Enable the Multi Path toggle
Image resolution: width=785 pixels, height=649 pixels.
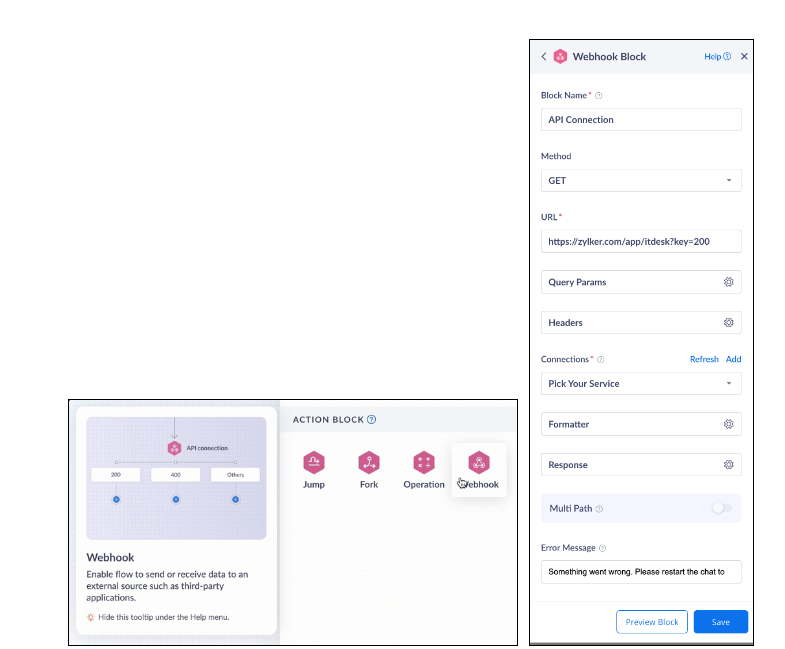pos(721,508)
